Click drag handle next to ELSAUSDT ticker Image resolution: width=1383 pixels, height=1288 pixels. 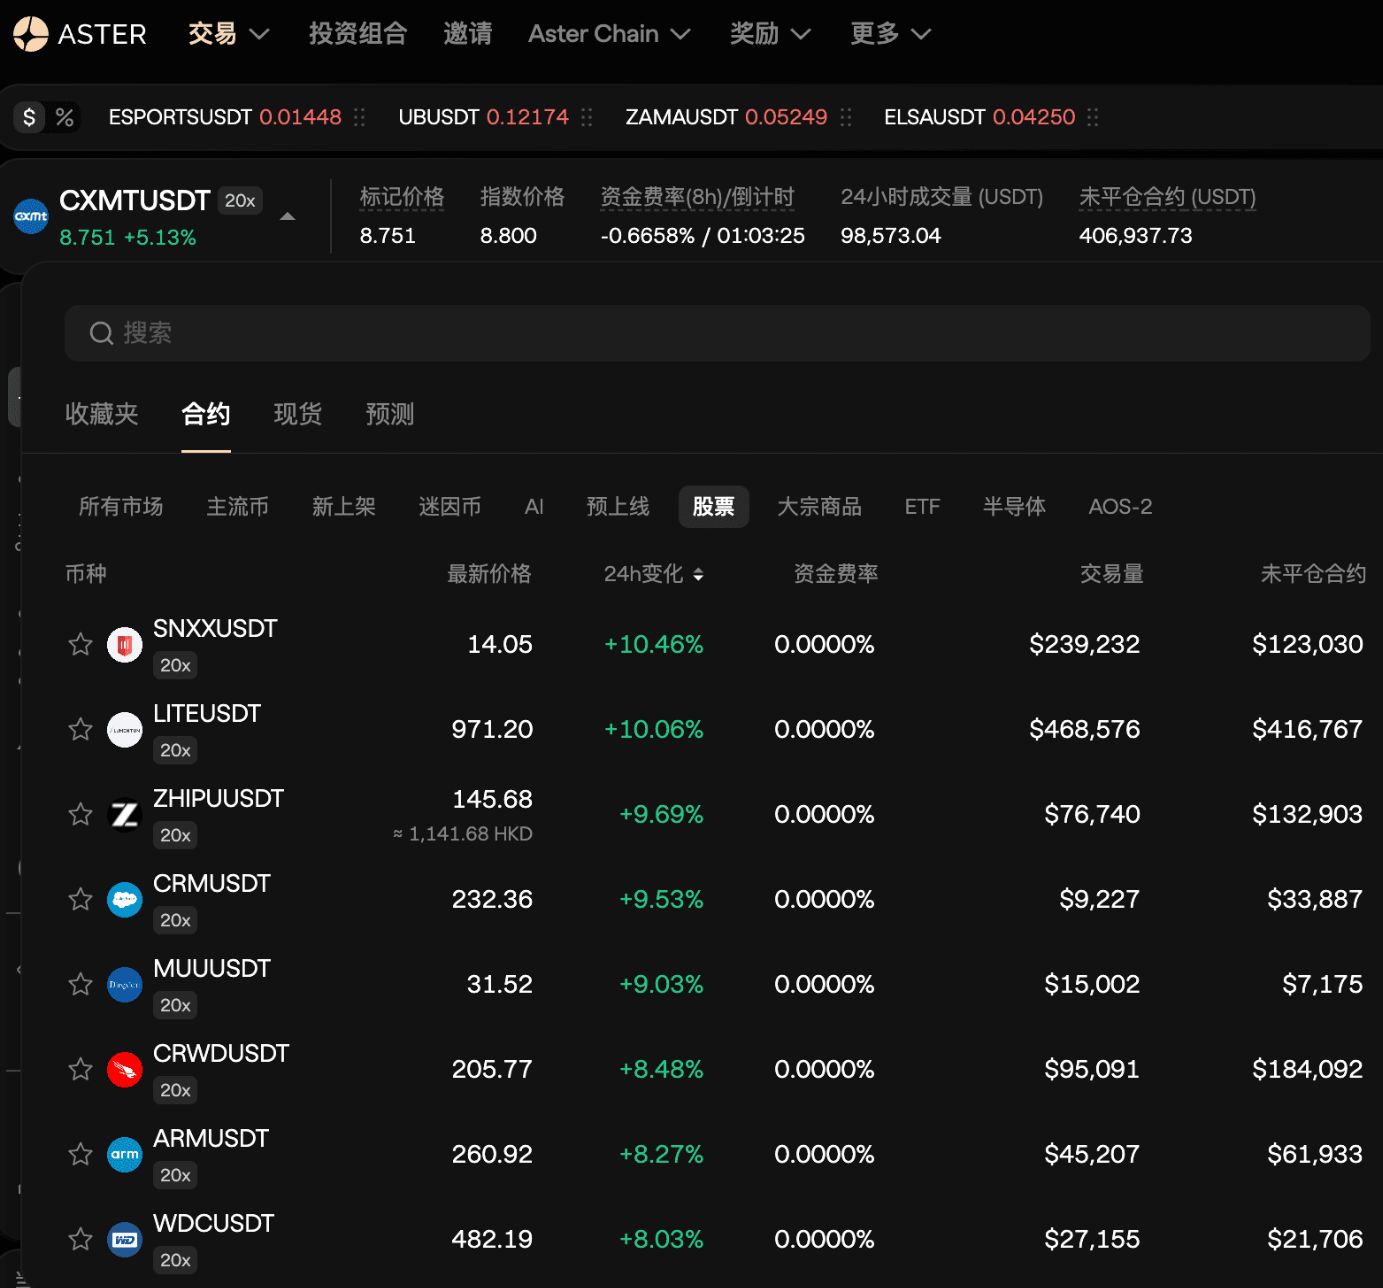[x=1093, y=118]
